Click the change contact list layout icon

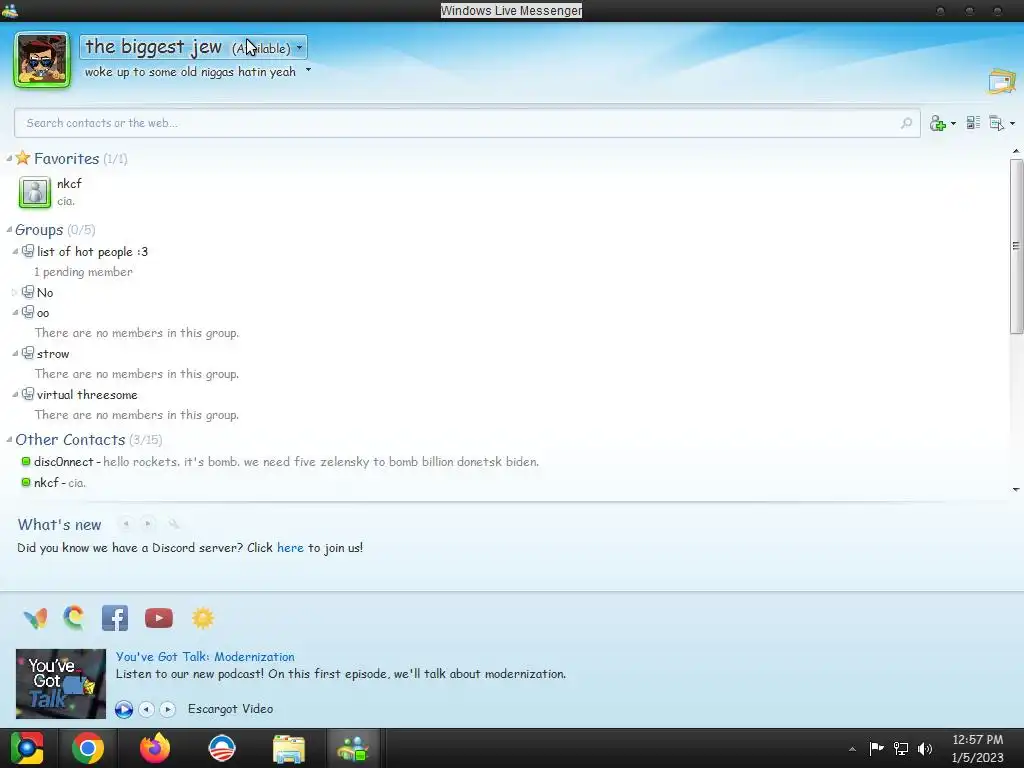(973, 123)
